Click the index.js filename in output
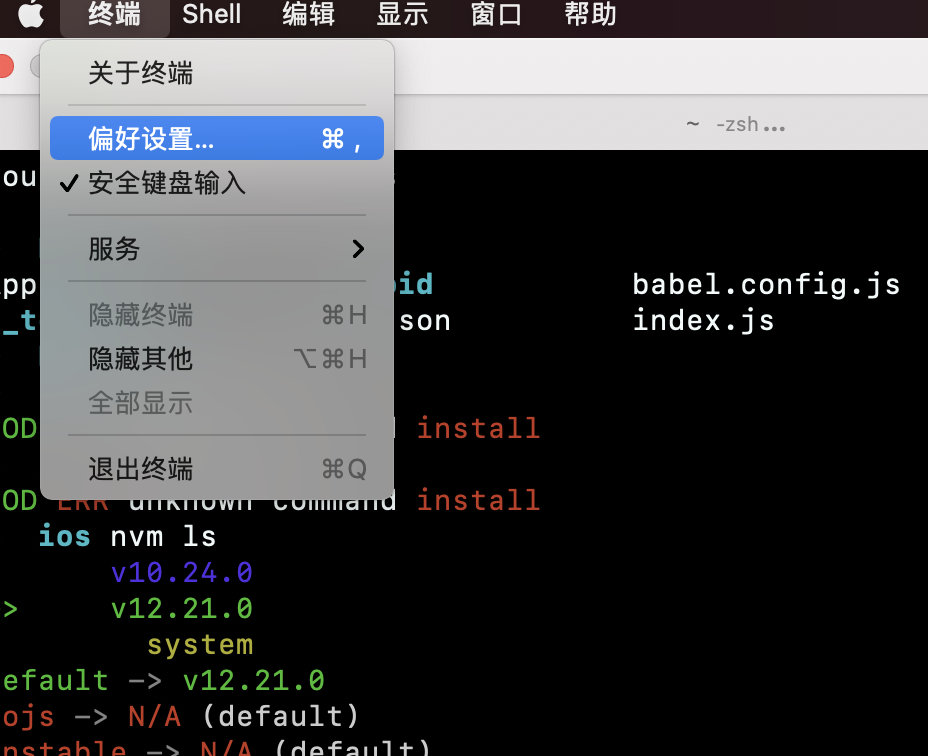Screen dimensions: 928x756 pyautogui.click(x=703, y=320)
